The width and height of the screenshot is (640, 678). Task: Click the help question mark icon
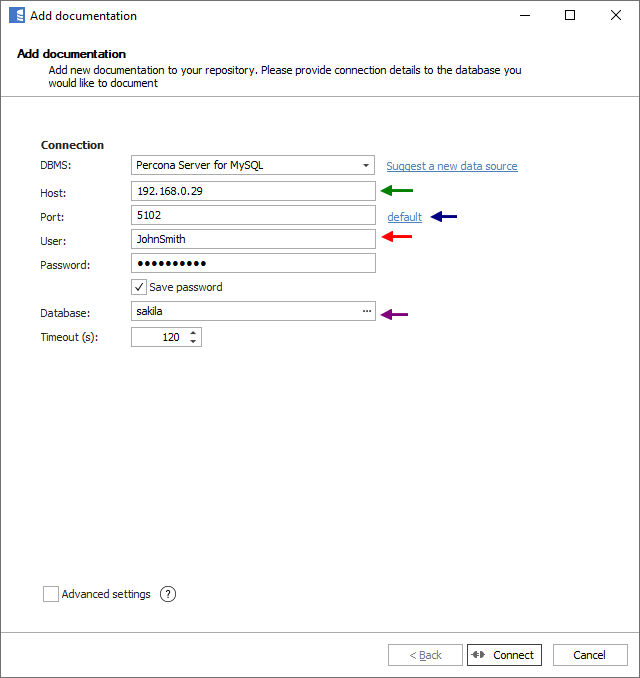pos(168,594)
